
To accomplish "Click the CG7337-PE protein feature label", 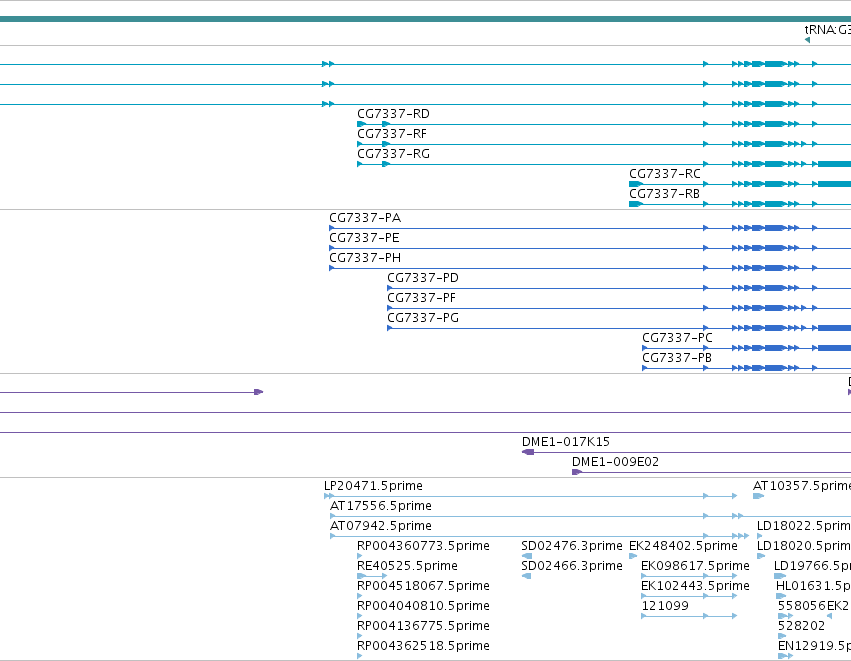I will (364, 238).
